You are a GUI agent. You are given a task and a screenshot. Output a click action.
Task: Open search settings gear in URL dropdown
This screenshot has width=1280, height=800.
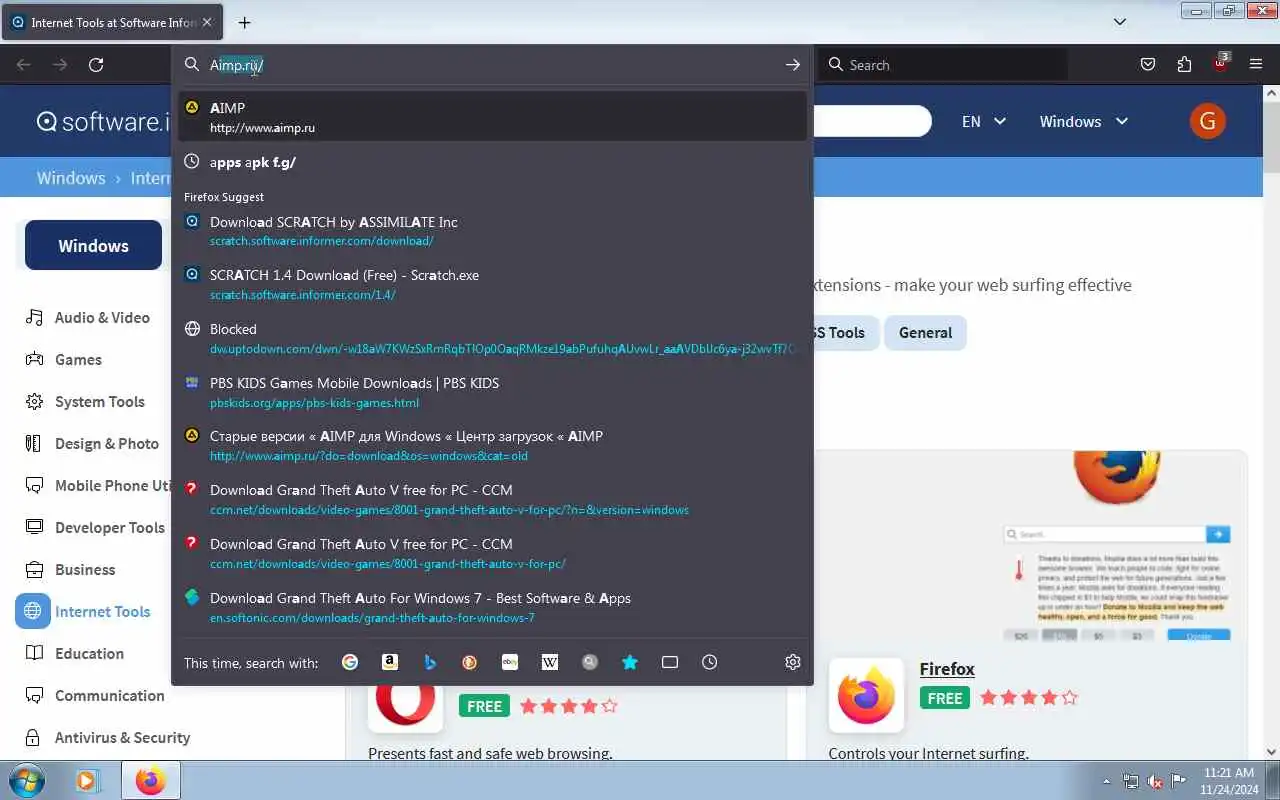click(x=793, y=662)
